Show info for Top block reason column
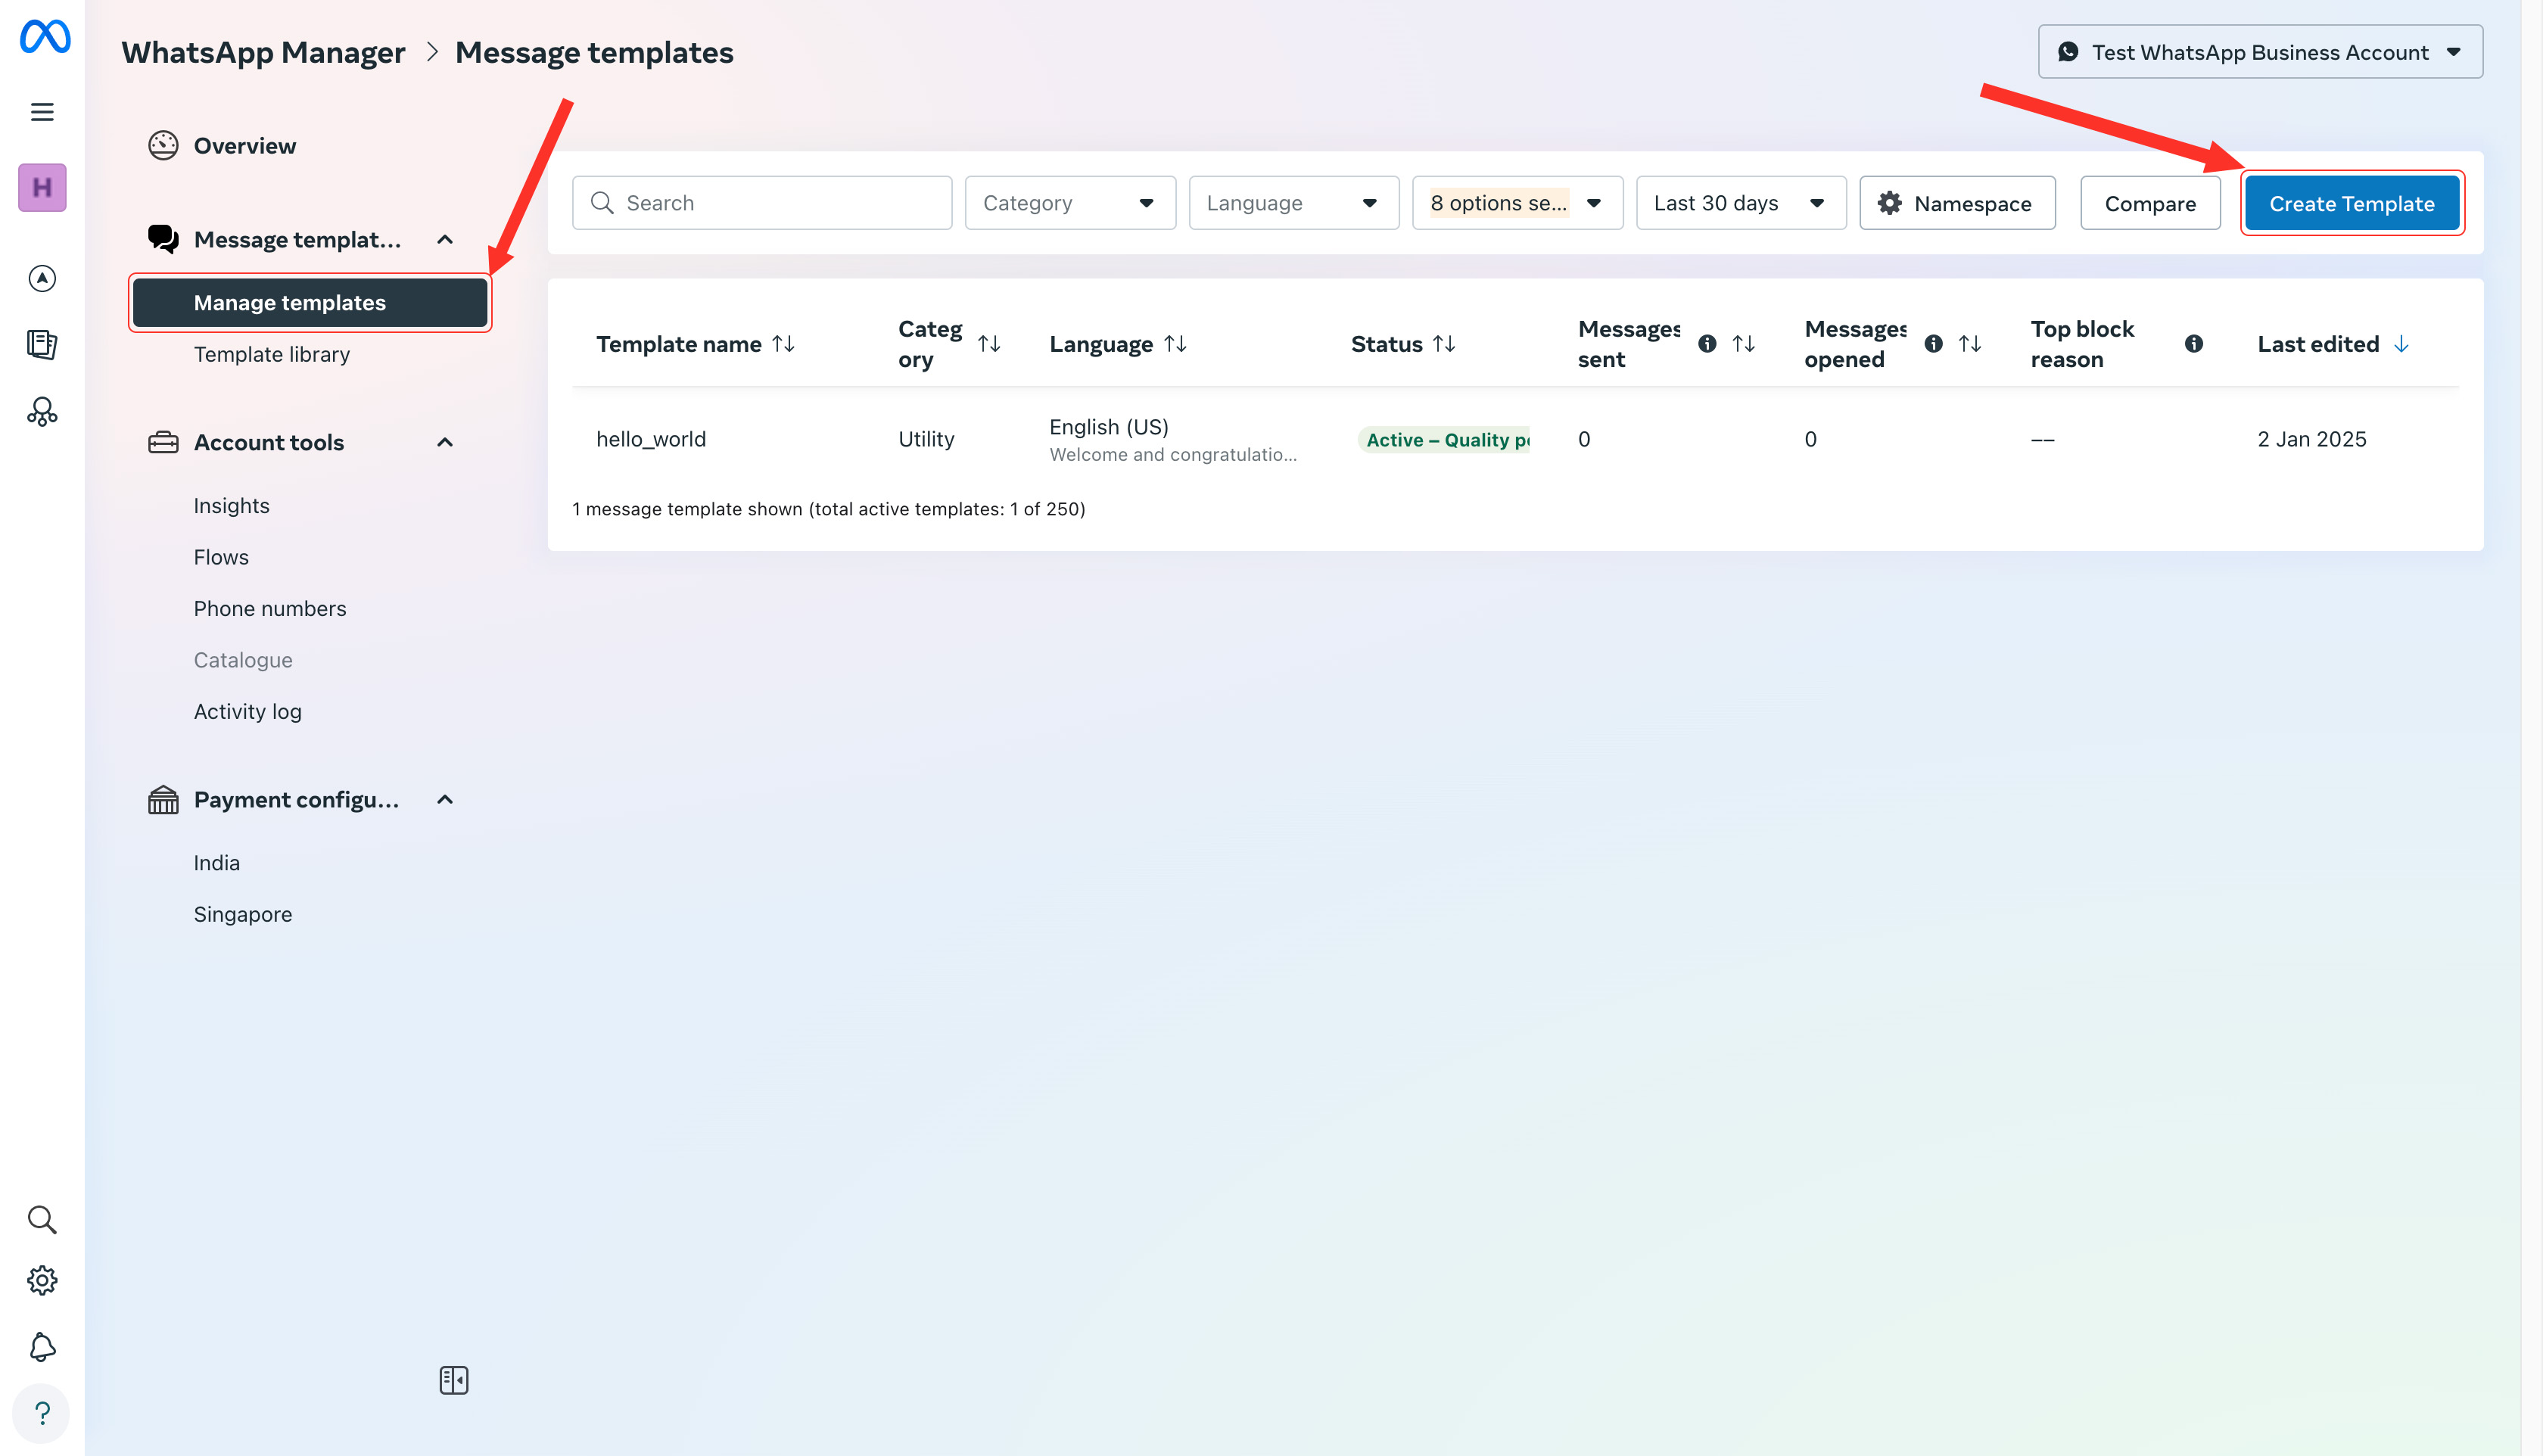The width and height of the screenshot is (2543, 1456). 2194,344
